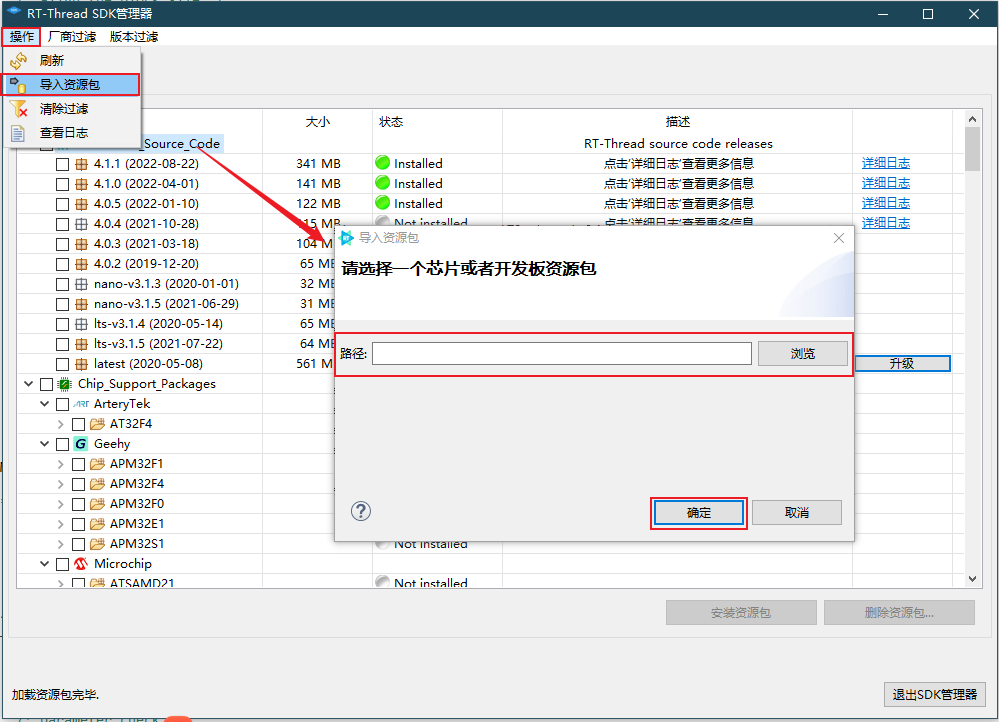This screenshot has height=722, width=999.
Task: Check the latest (2020-05-08) checkbox
Action: coord(62,365)
